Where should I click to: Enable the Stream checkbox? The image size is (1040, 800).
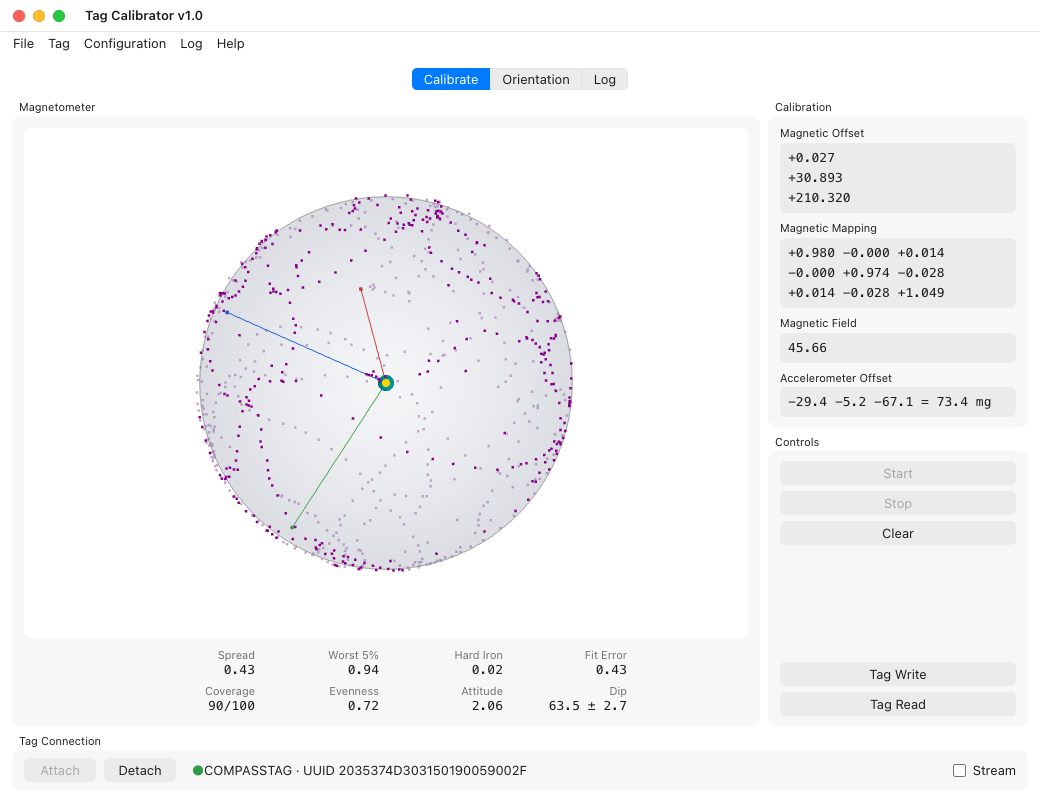tap(959, 770)
